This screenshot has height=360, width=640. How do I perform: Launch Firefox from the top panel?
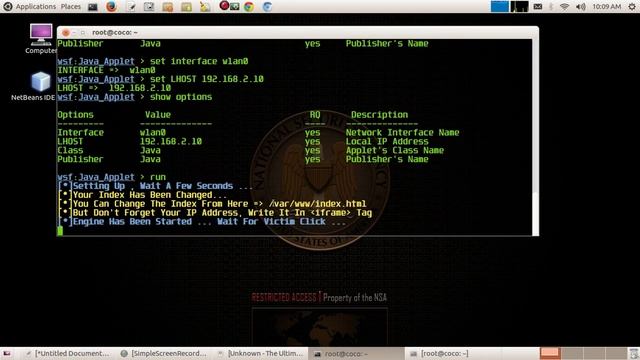111,7
